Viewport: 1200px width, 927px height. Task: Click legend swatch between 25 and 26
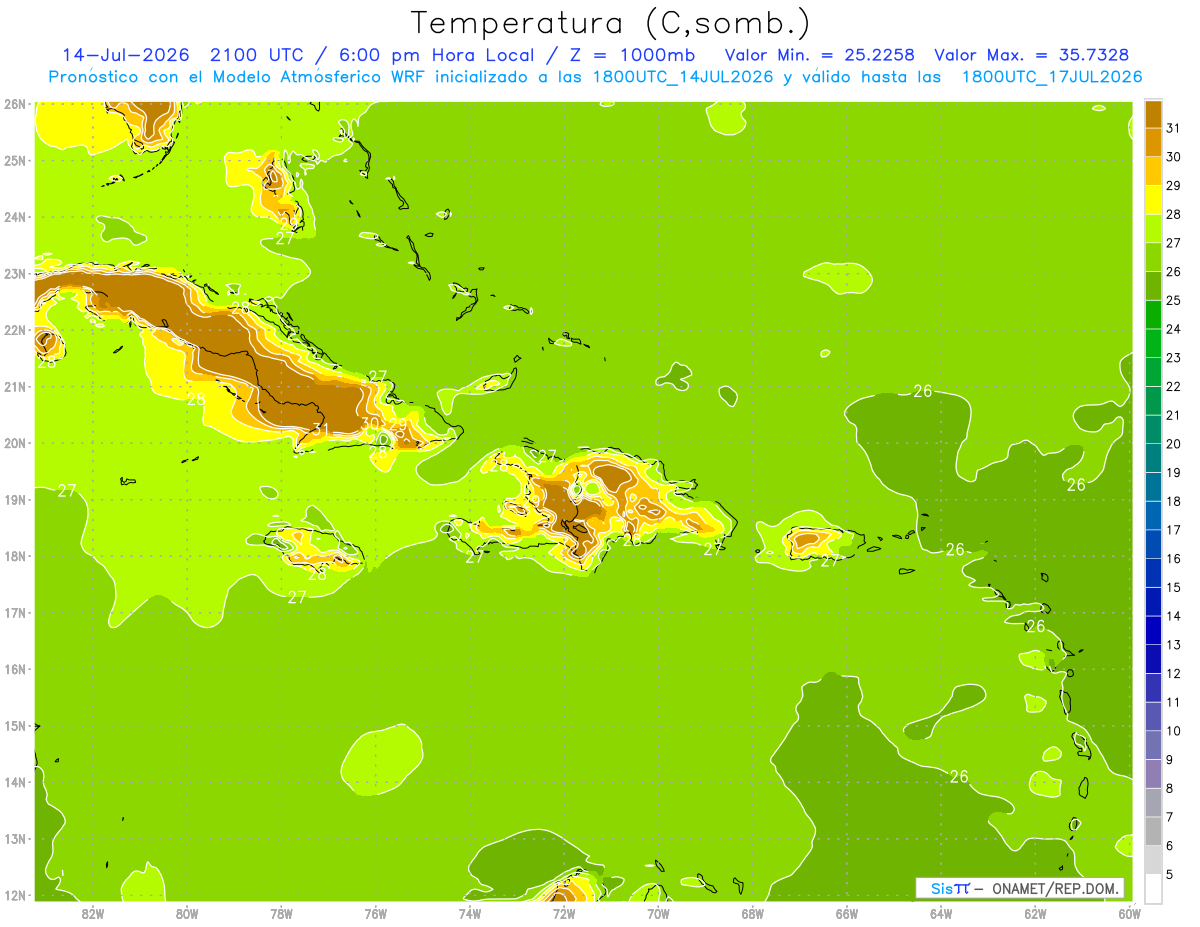(1153, 286)
